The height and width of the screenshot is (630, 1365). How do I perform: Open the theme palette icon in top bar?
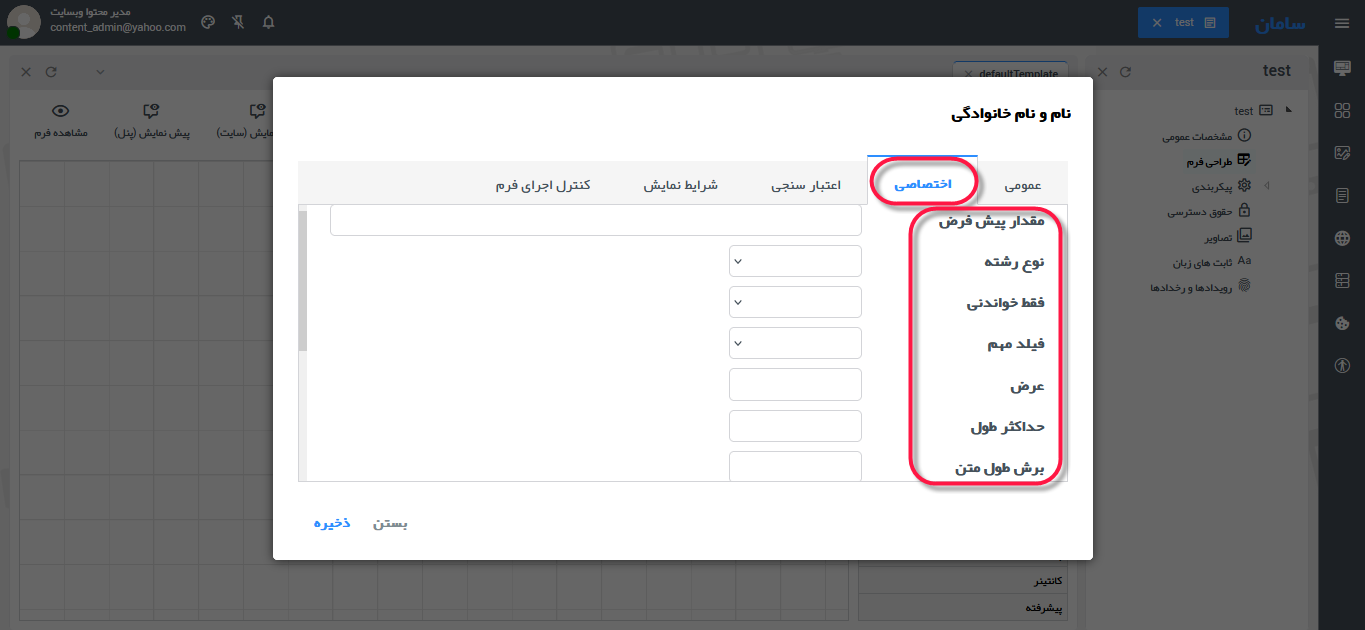208,22
